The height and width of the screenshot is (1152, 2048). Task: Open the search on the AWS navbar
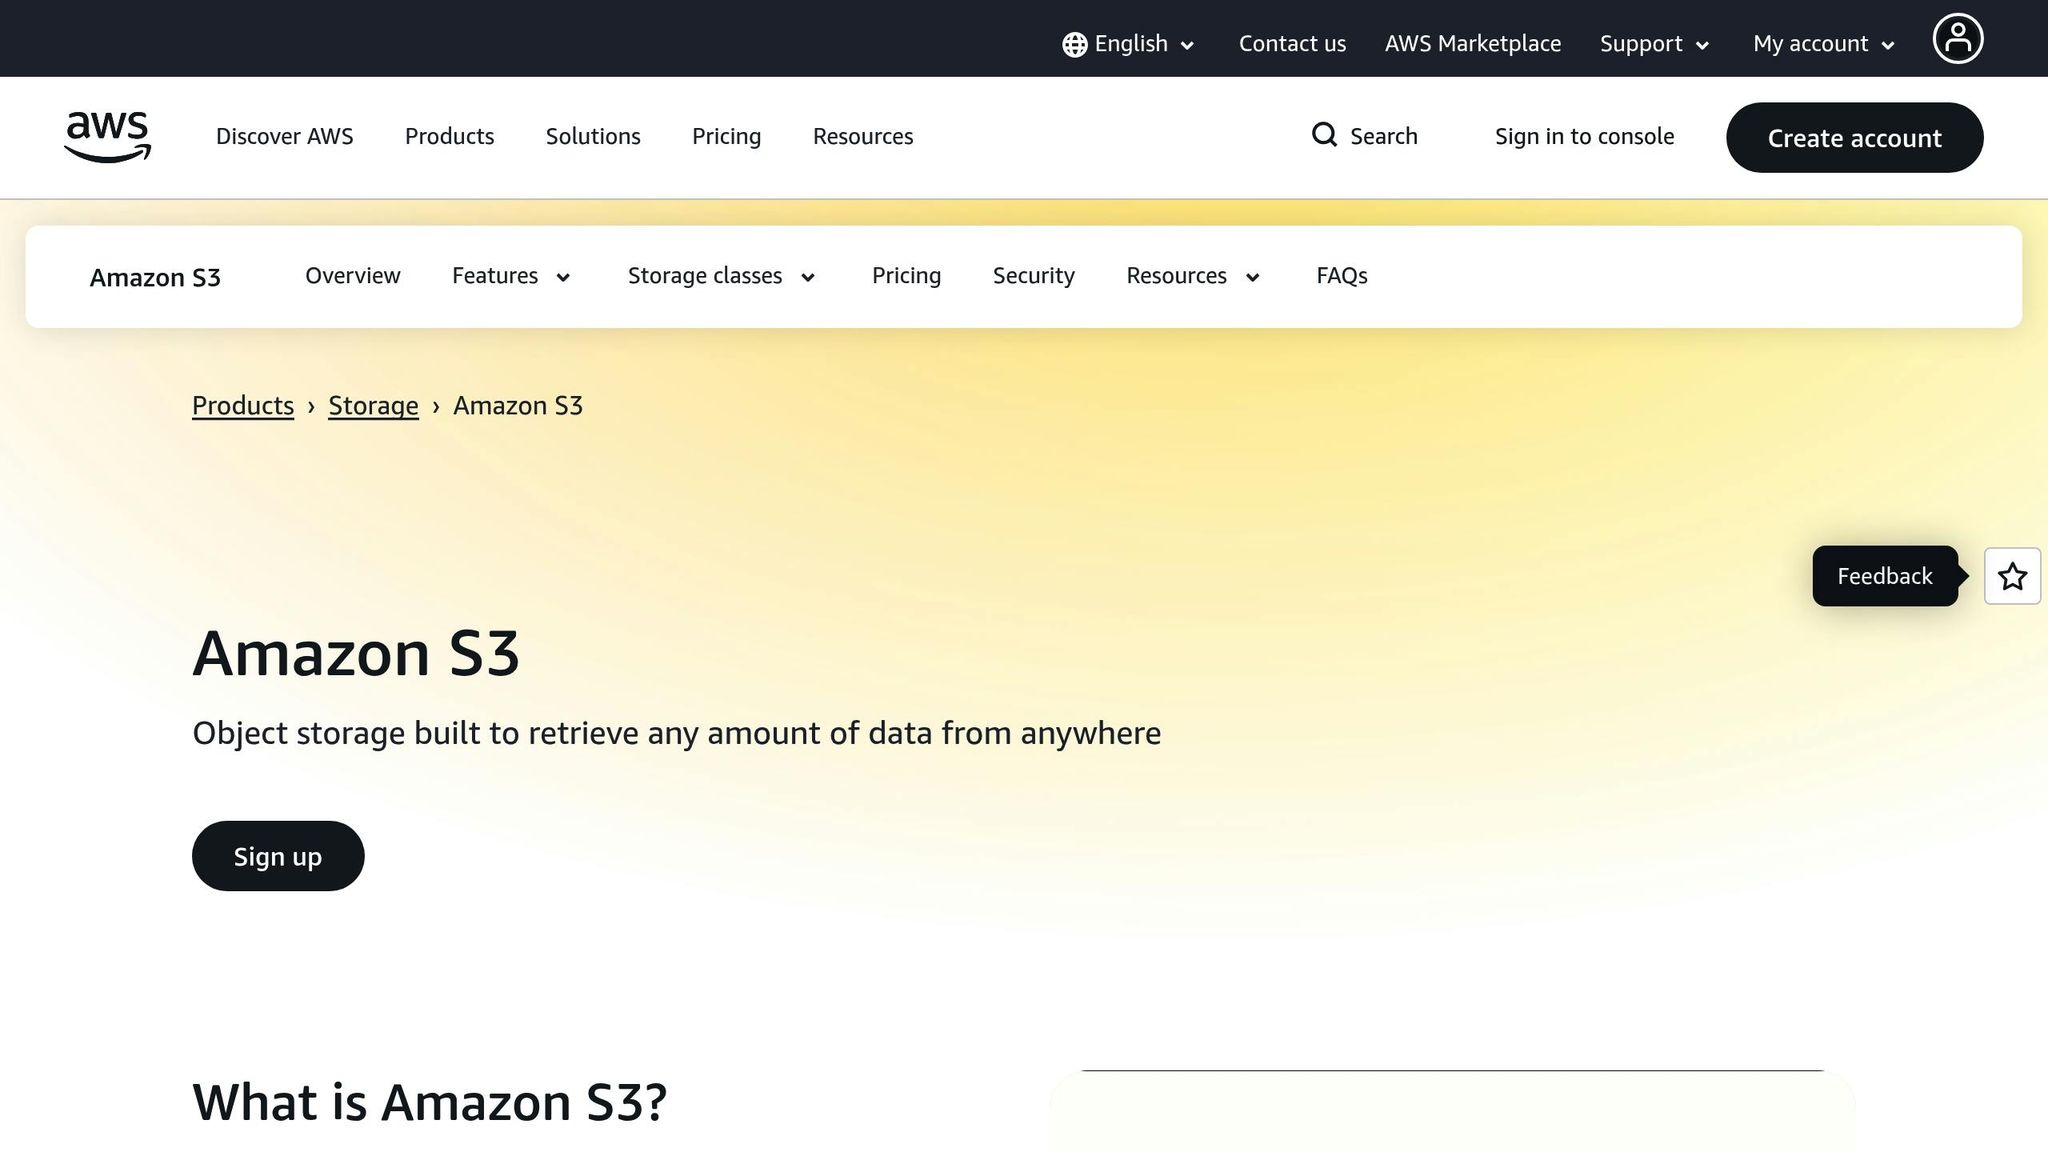(x=1366, y=136)
